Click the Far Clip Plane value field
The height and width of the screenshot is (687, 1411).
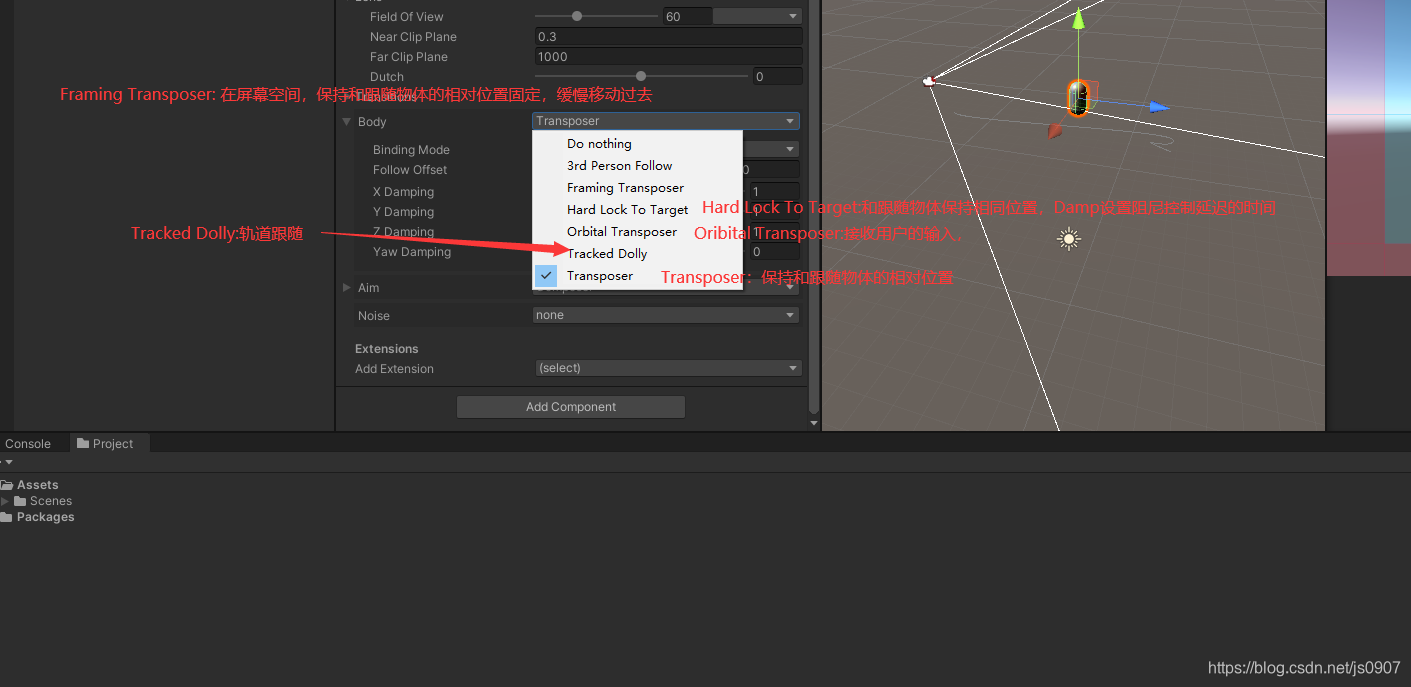[x=669, y=56]
